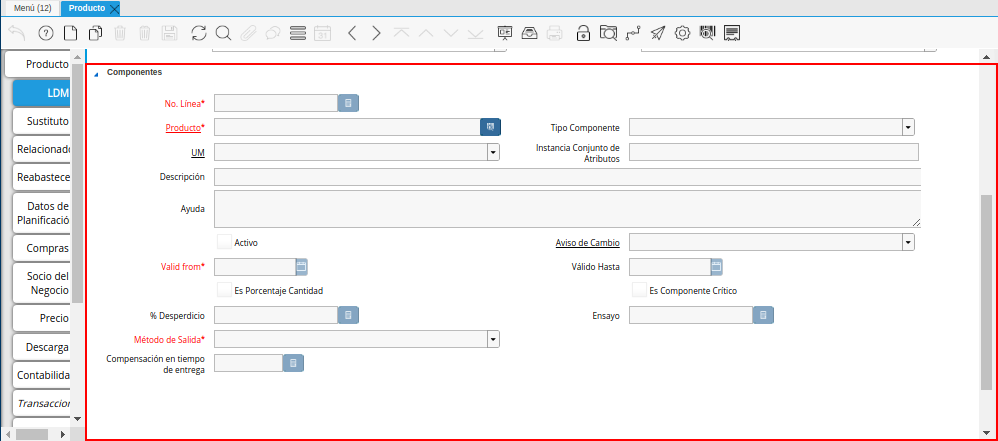Open the Tipo Componente dropdown
The image size is (998, 441).
pyautogui.click(x=908, y=127)
